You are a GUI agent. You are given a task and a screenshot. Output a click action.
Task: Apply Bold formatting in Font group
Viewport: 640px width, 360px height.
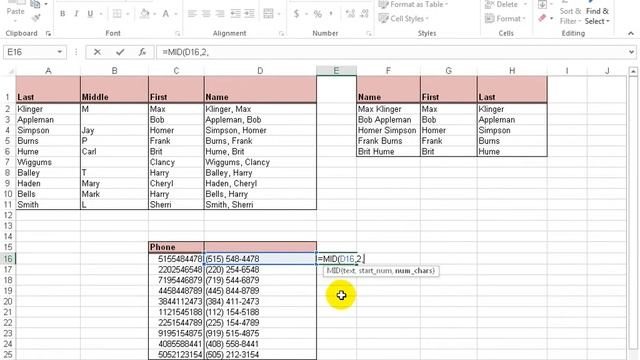(62, 14)
